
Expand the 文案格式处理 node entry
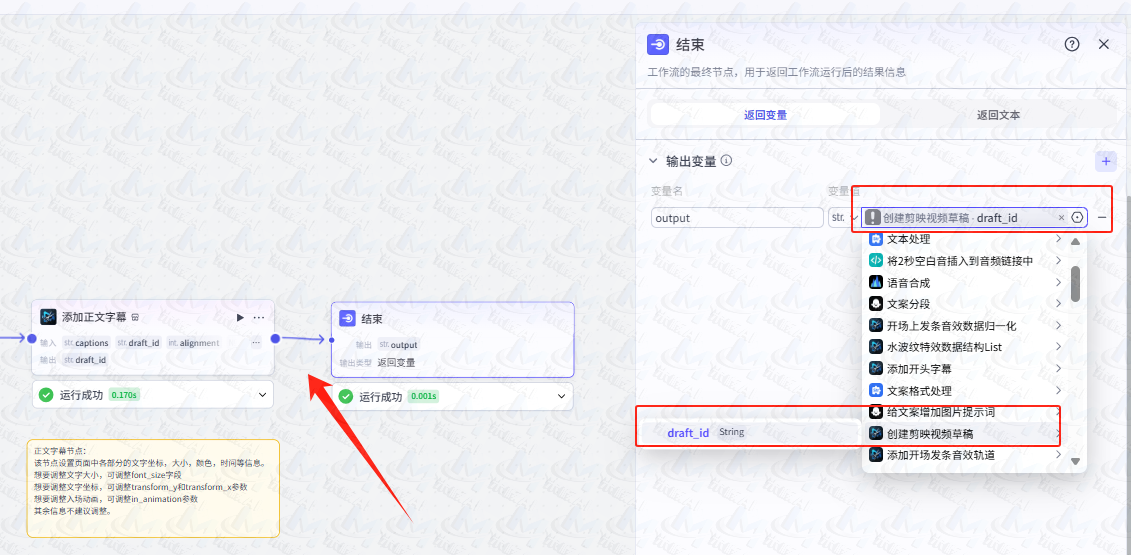point(1058,390)
